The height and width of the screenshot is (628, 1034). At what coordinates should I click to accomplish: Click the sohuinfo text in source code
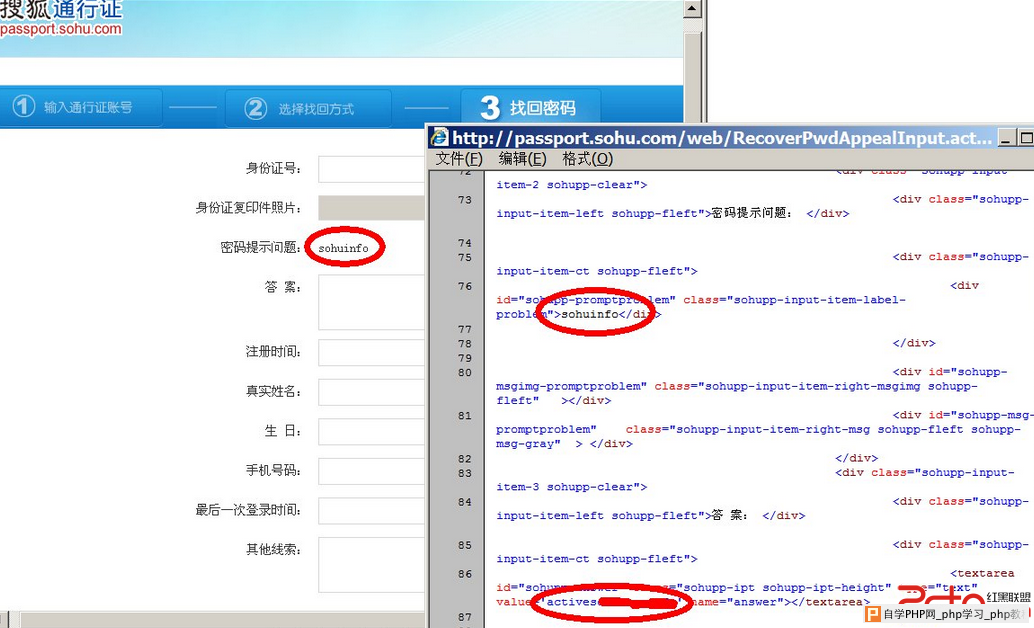tap(590, 315)
